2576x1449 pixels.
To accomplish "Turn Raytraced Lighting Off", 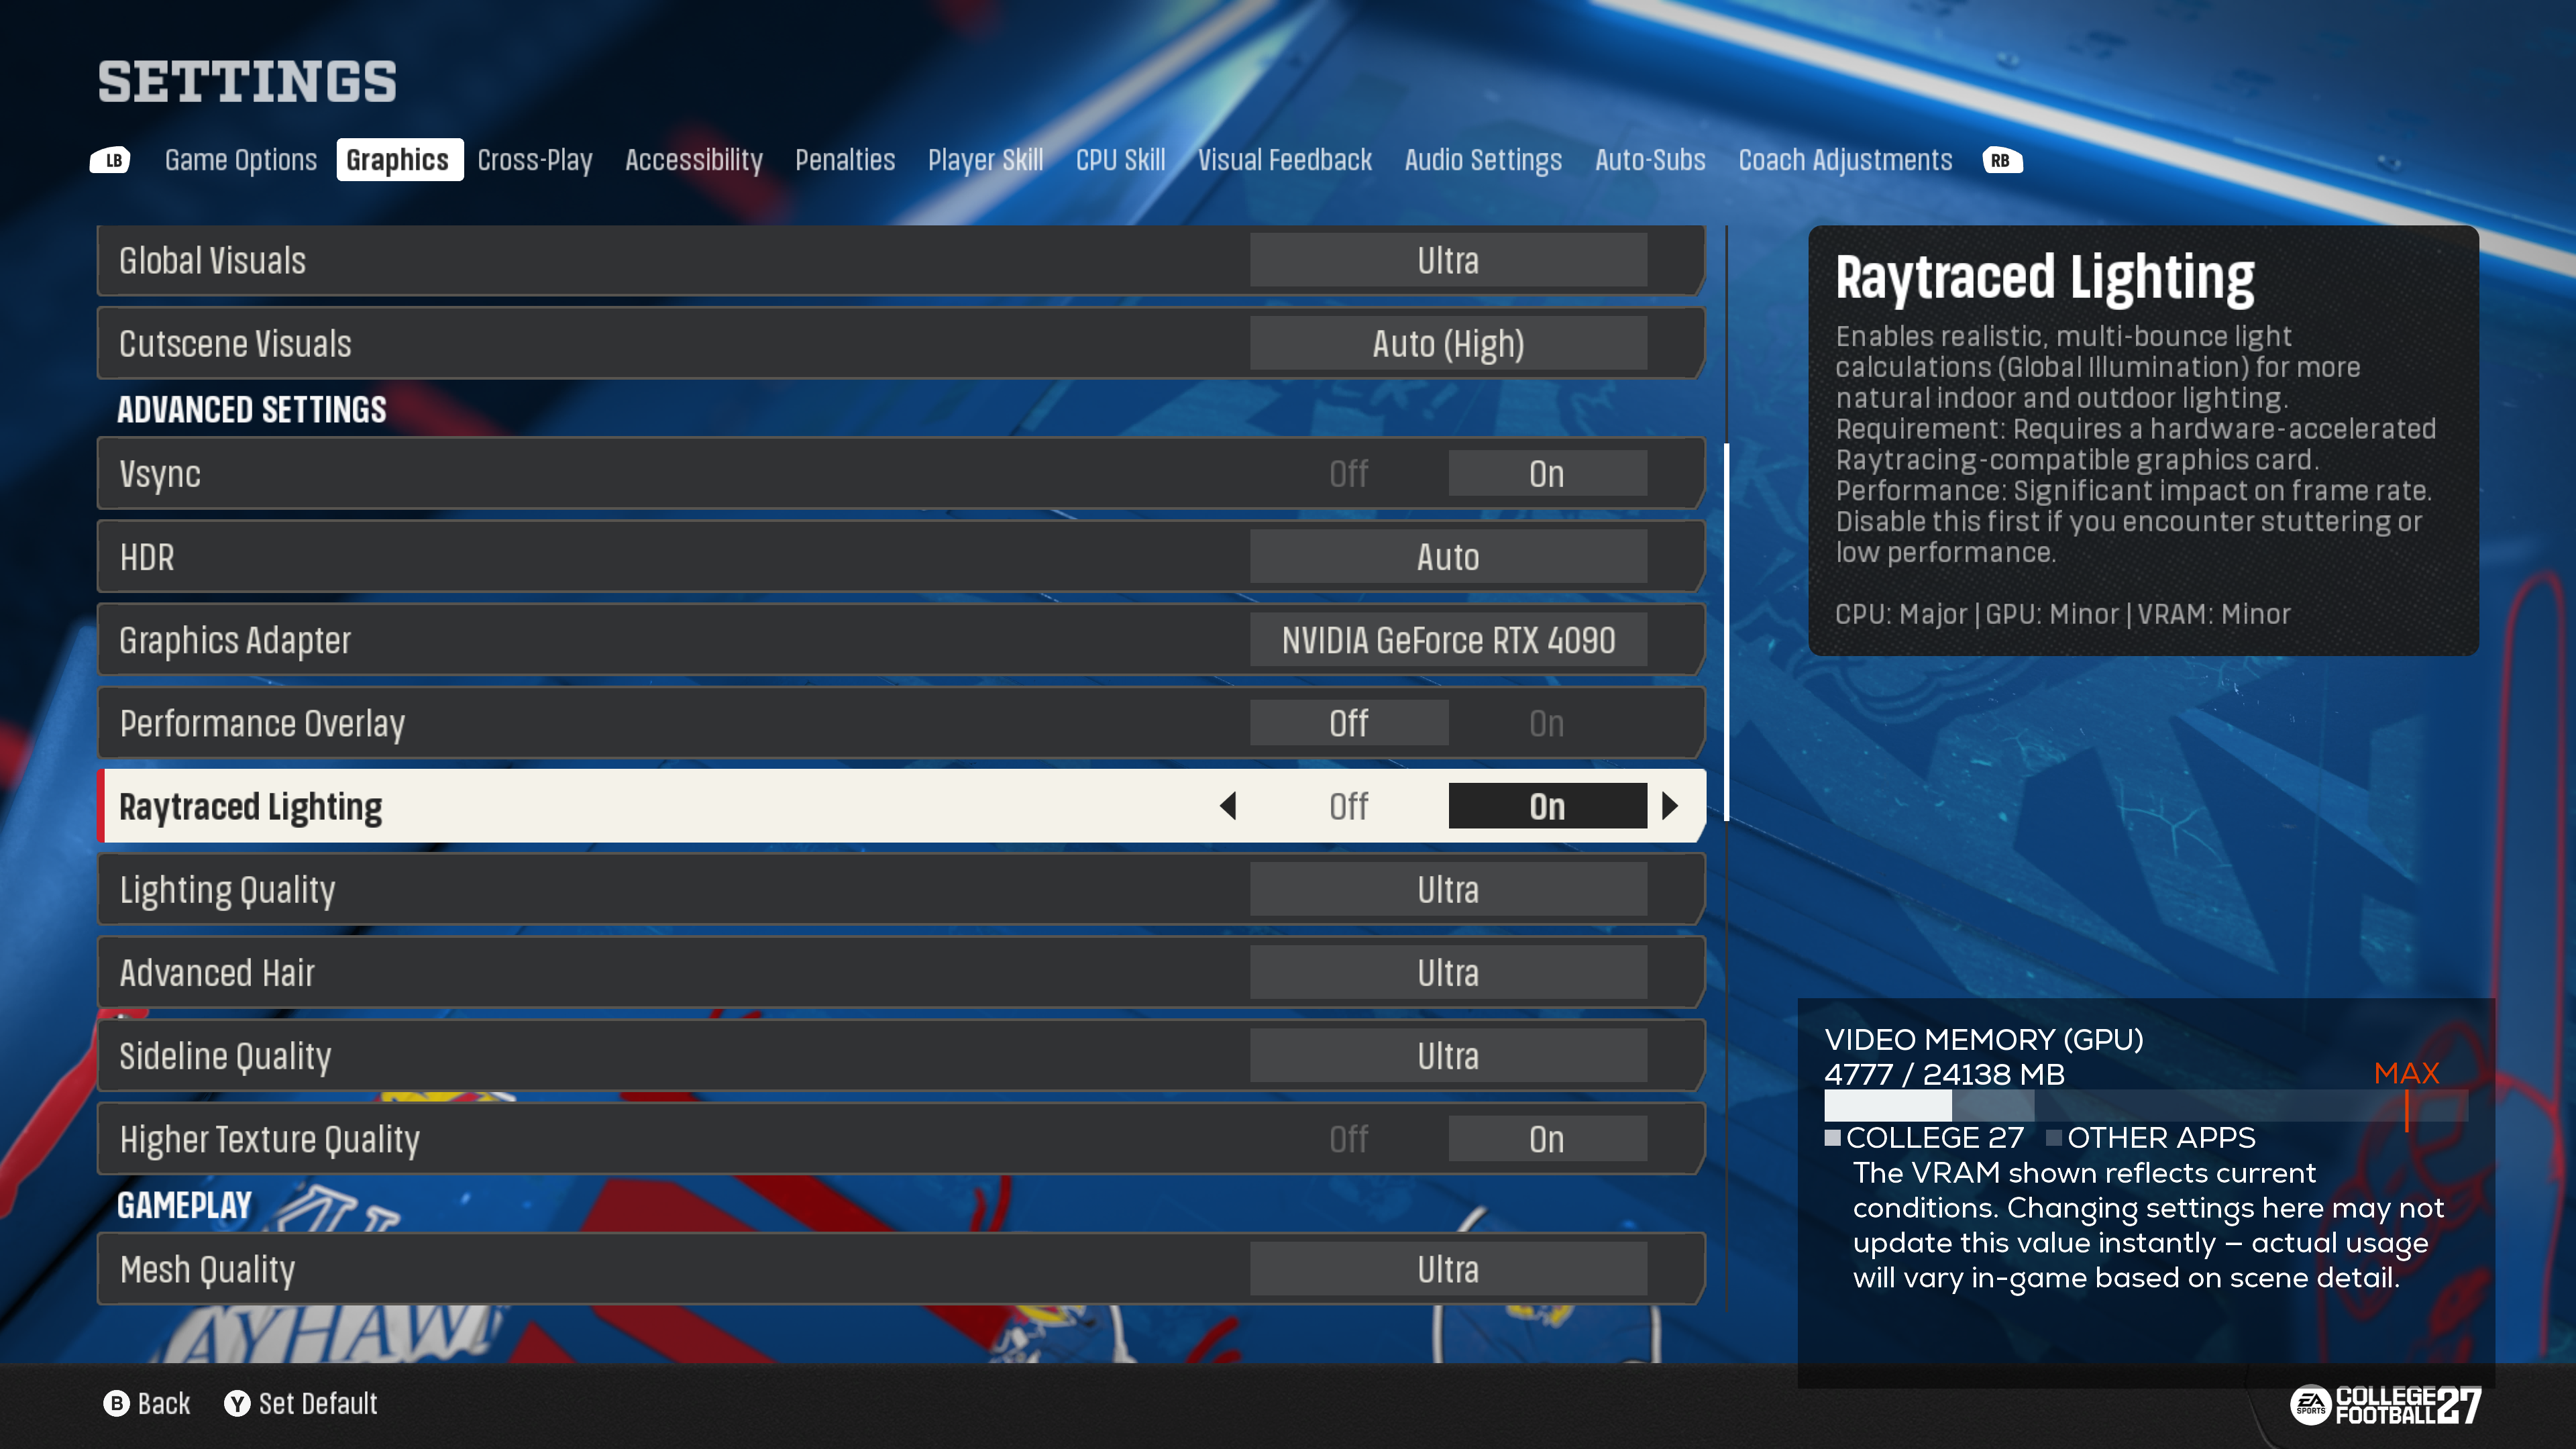I will (1349, 806).
